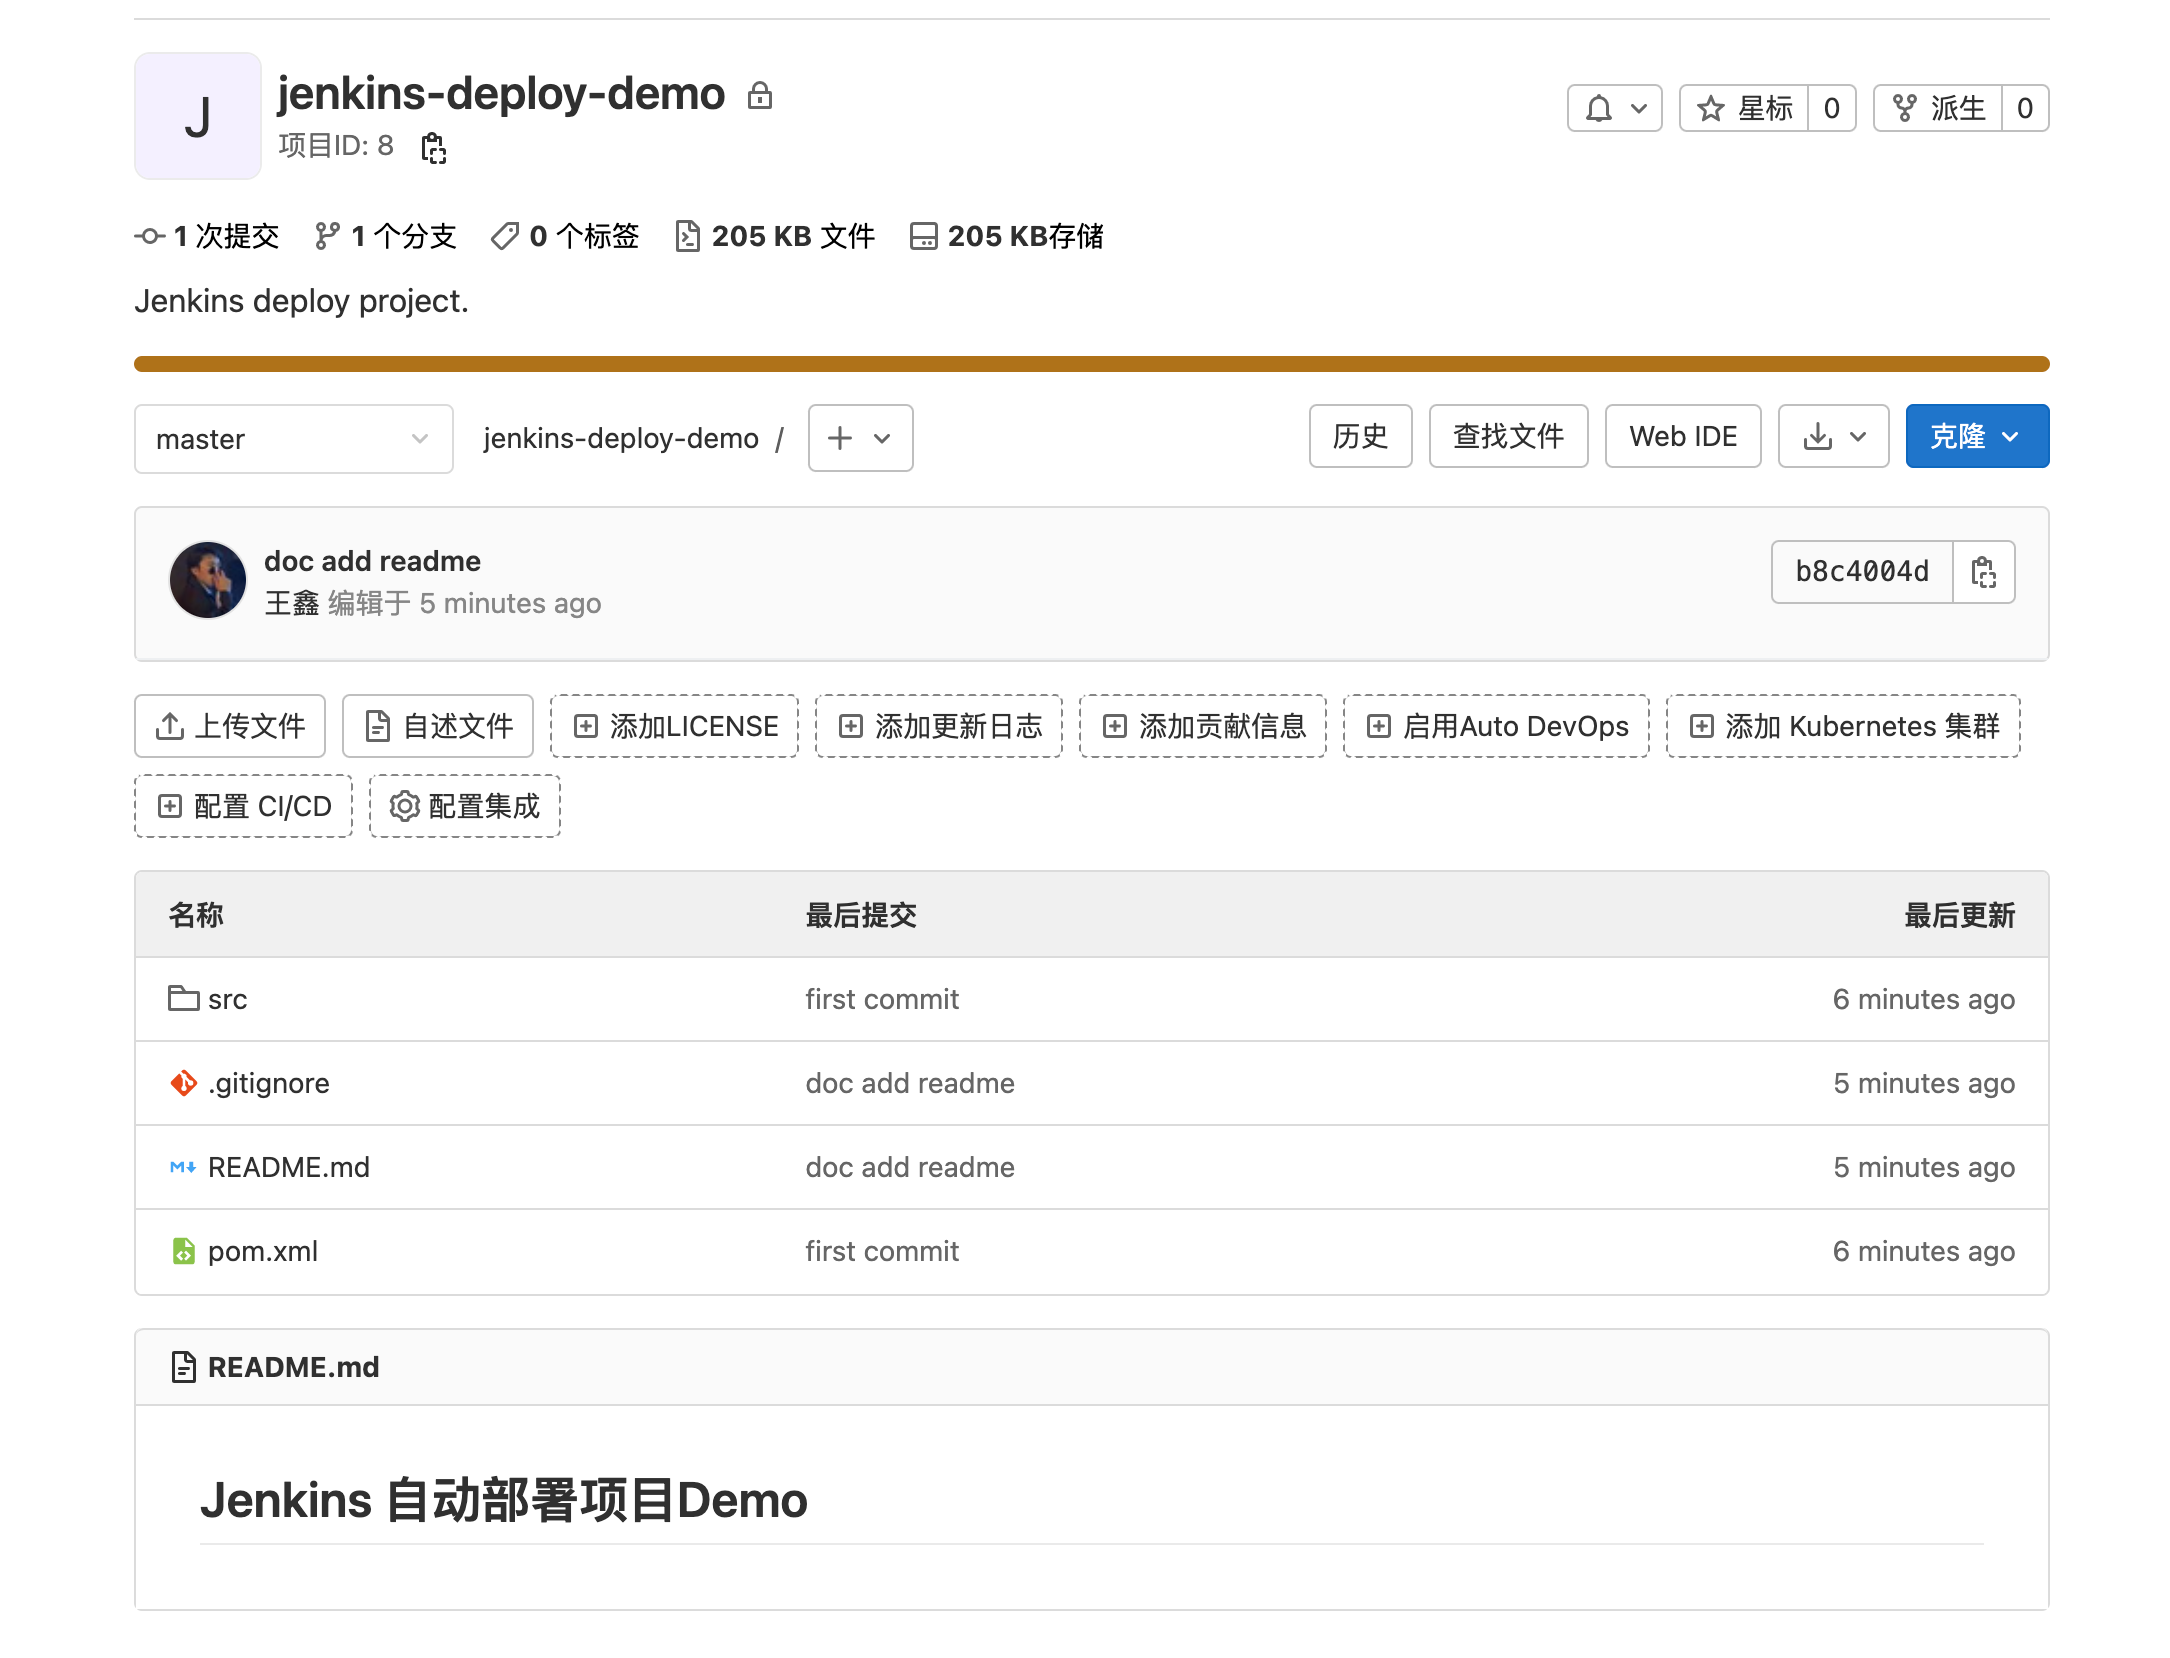Viewport: 2170px width, 1658px height.
Task: Expand the blue 克隆 clone dropdown
Action: pos(1977,436)
